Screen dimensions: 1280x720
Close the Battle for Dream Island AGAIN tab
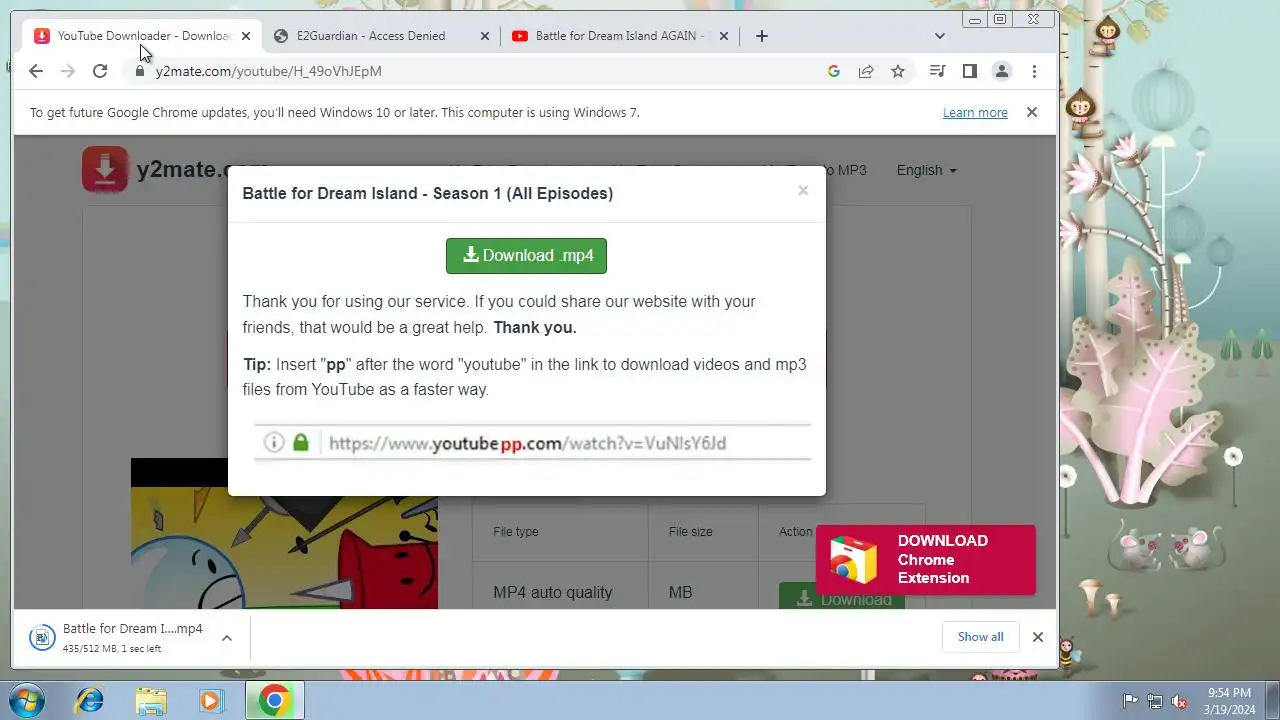tap(724, 36)
